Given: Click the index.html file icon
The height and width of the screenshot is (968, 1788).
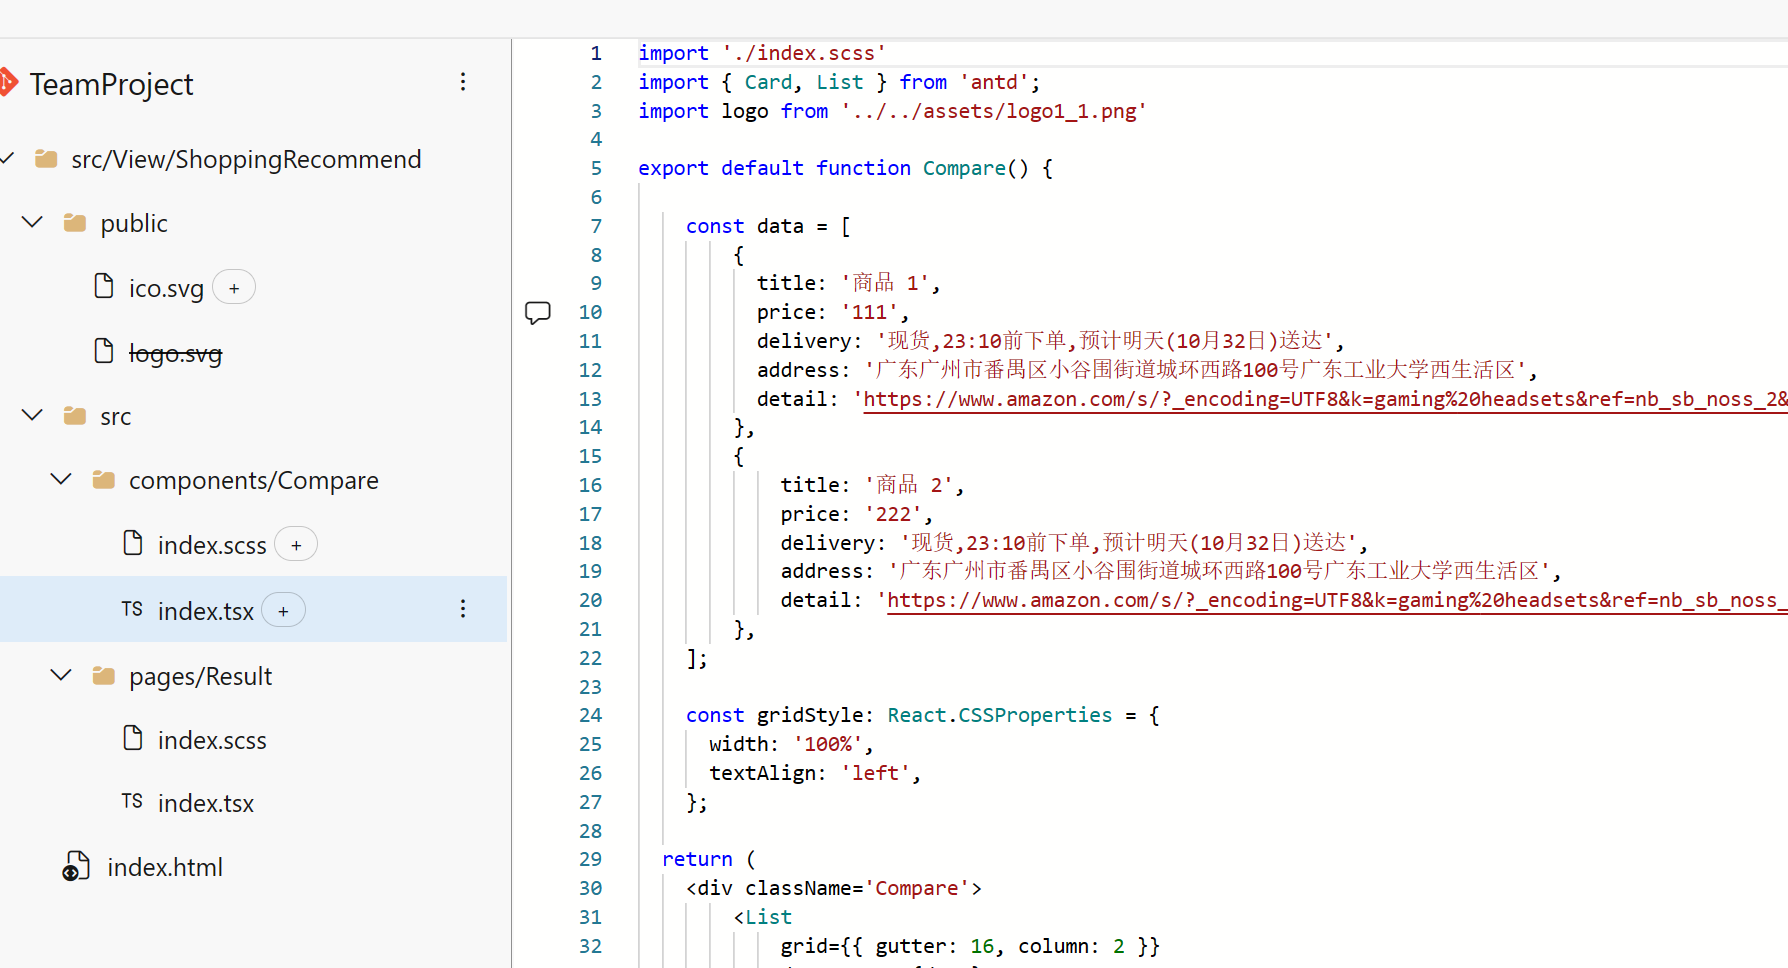Looking at the screenshot, I should click(x=76, y=866).
